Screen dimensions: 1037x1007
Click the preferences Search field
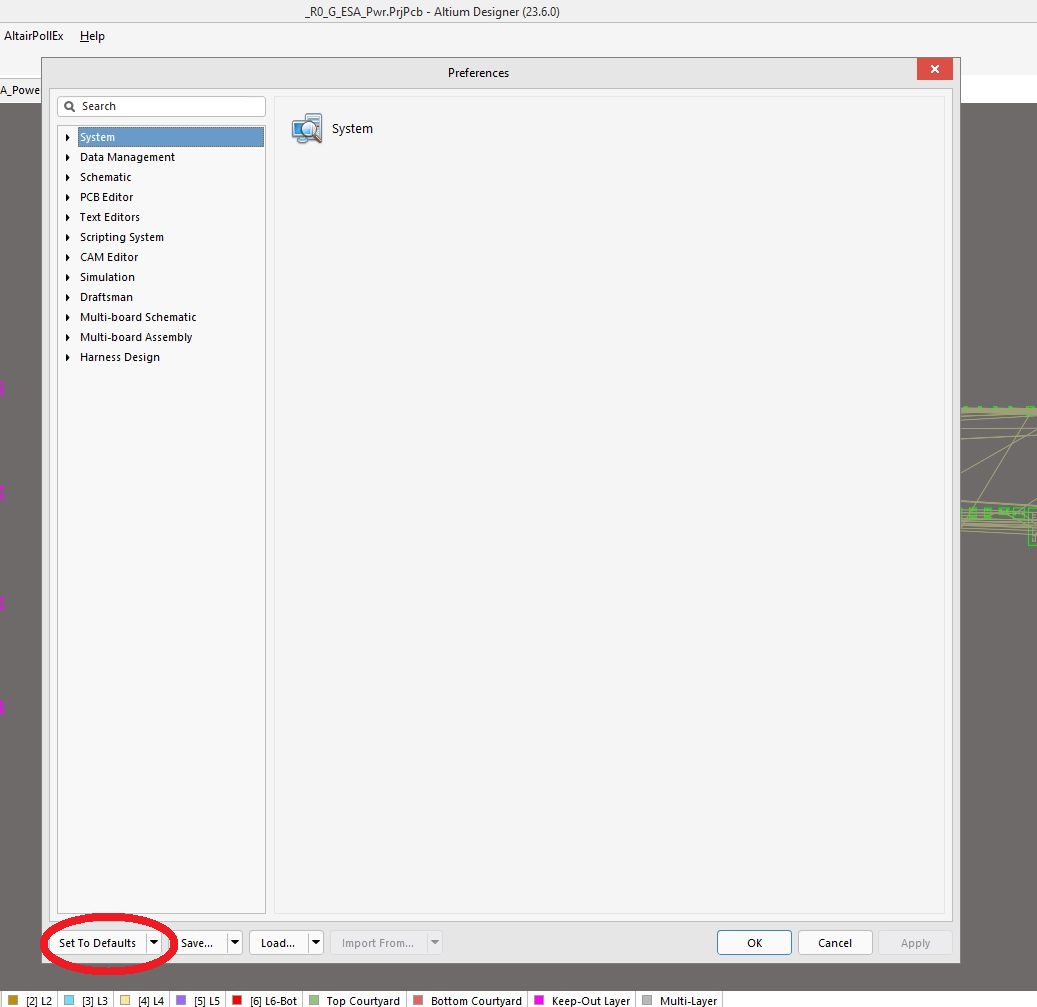[x=161, y=106]
